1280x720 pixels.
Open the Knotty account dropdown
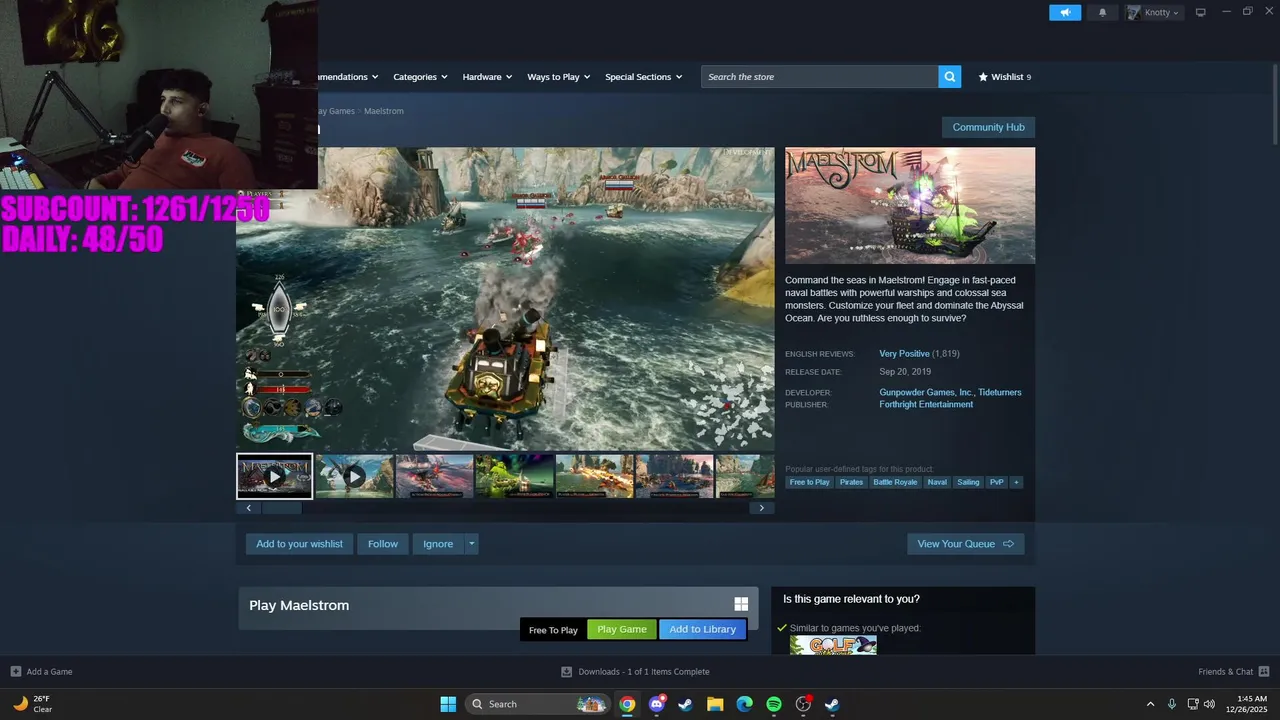[1153, 12]
